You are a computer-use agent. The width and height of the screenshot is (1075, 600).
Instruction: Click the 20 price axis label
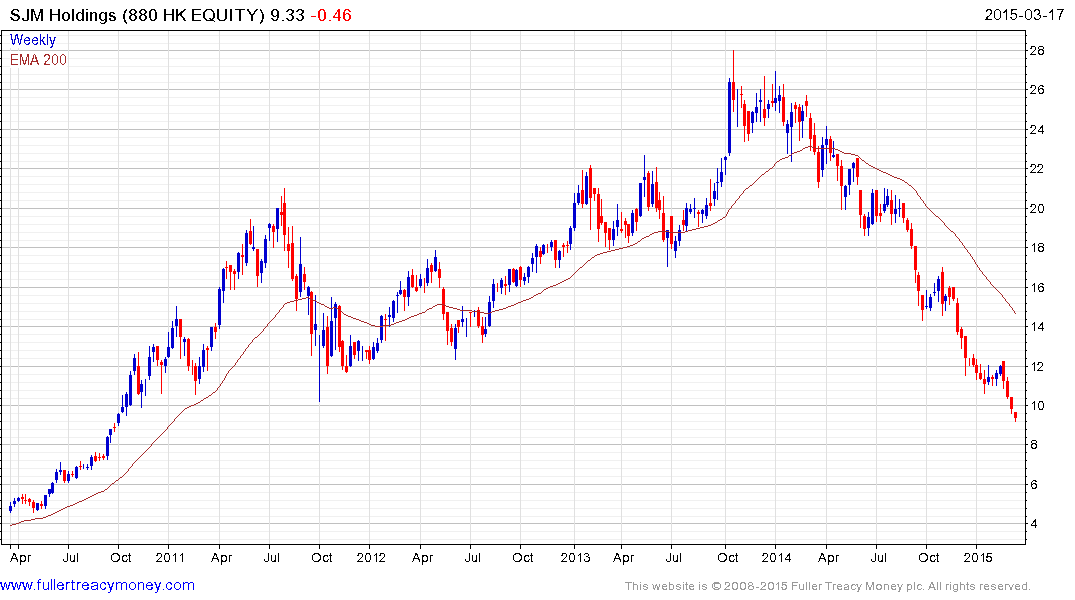[x=1037, y=208]
